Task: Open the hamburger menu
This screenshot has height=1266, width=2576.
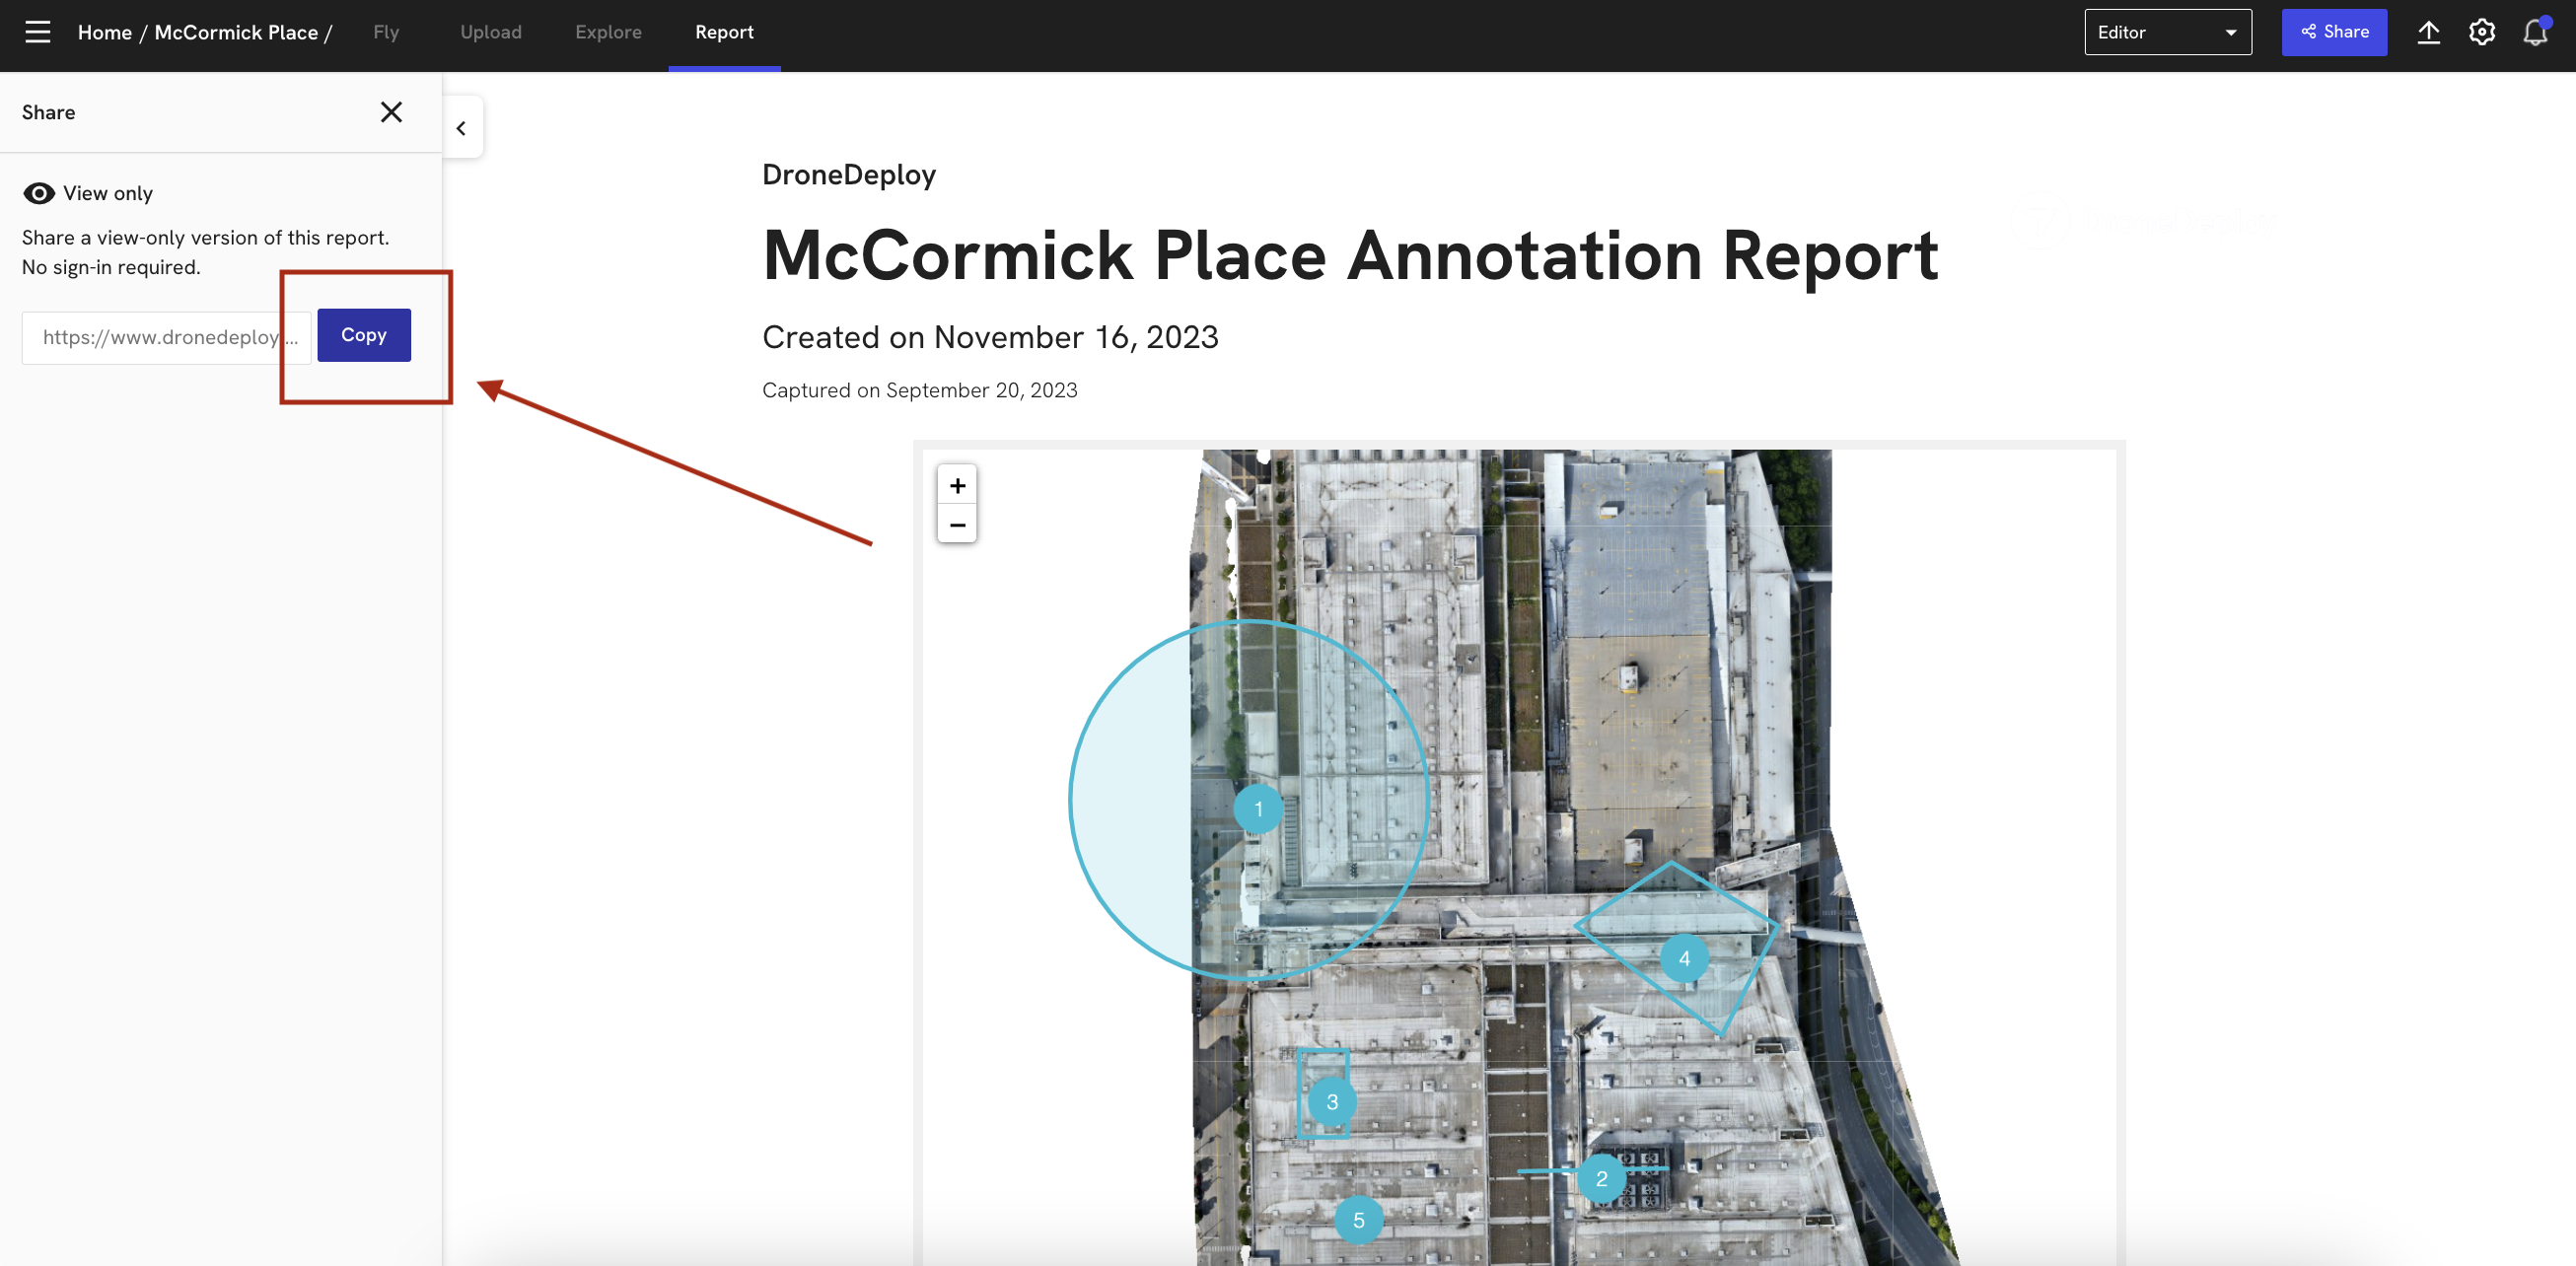Action: coord(38,32)
